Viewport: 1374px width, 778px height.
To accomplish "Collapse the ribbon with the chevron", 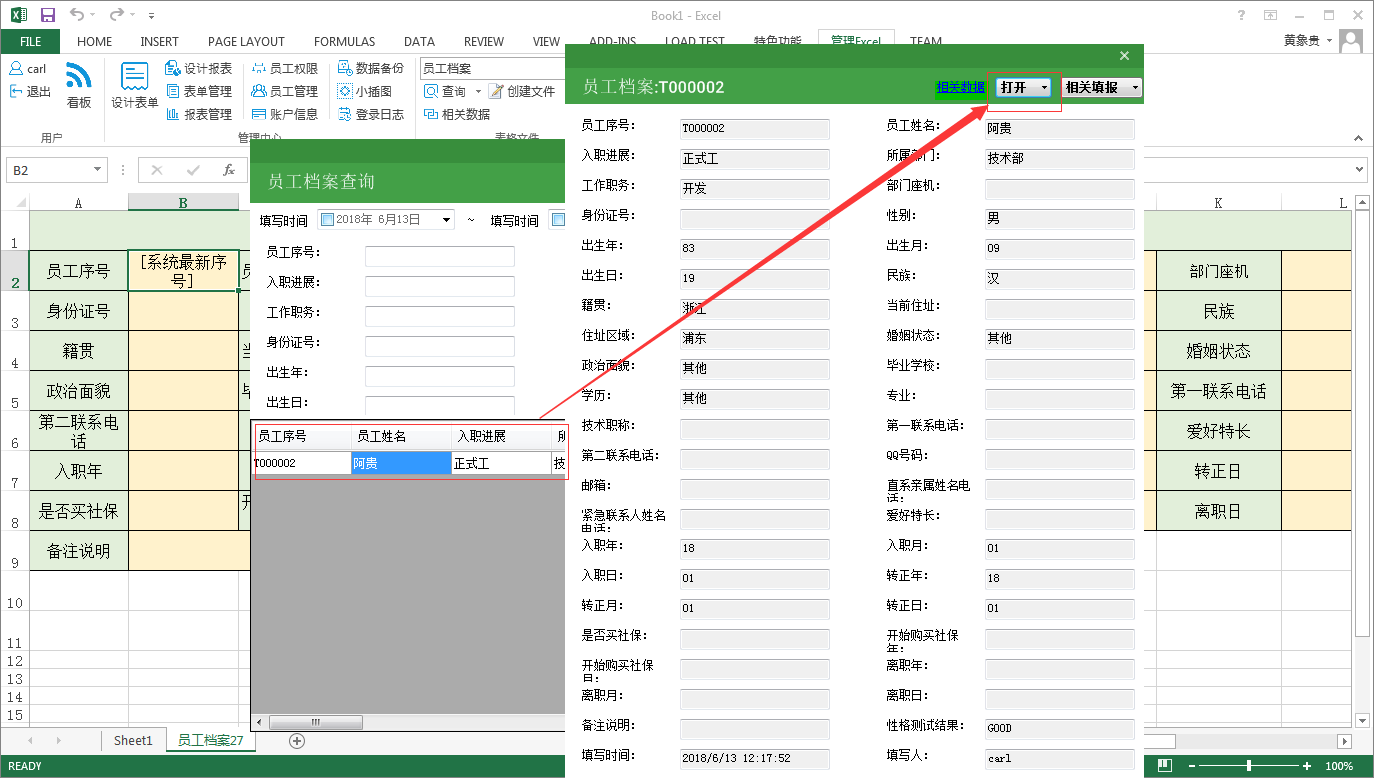I will pyautogui.click(x=1358, y=138).
